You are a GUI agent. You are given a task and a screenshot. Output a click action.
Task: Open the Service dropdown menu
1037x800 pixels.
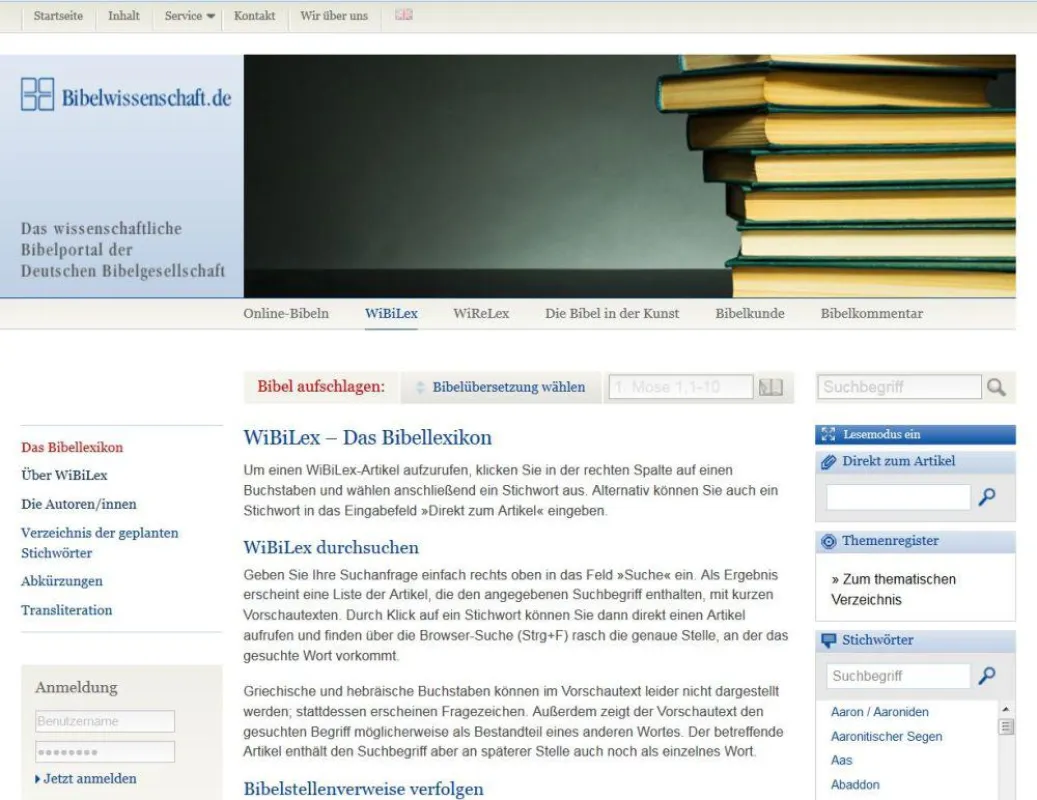pos(189,16)
